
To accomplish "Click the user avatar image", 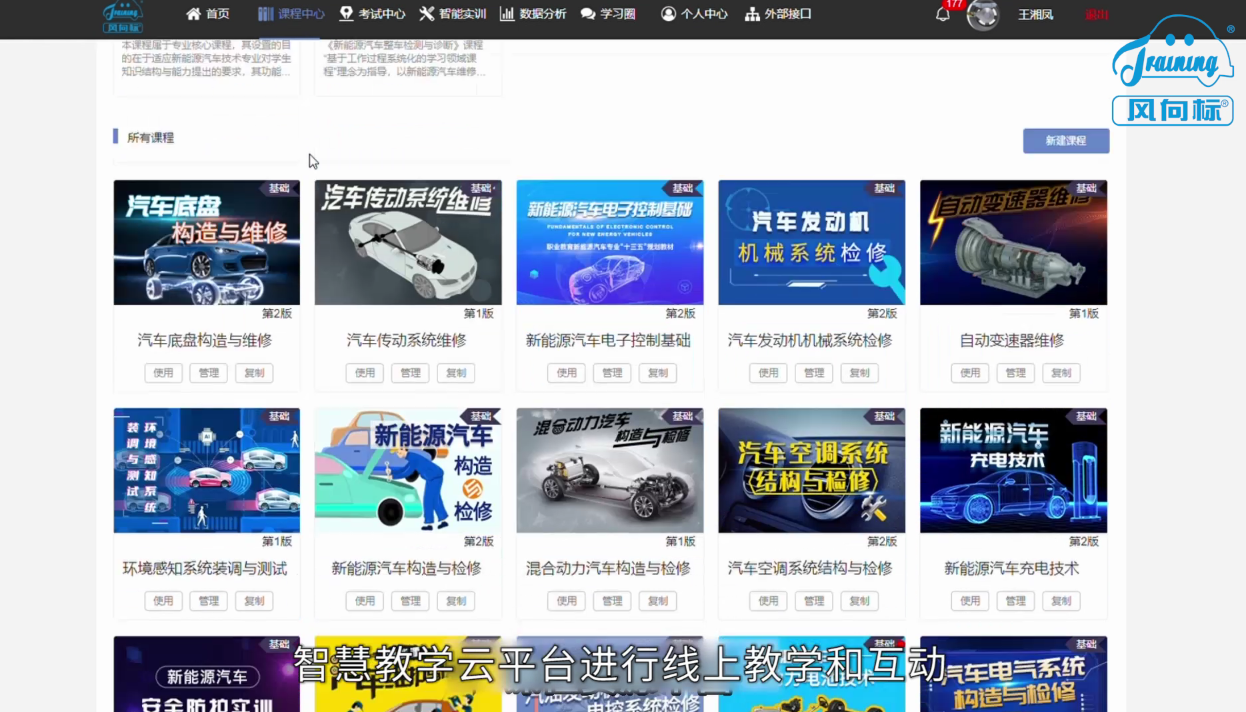I will [x=982, y=16].
